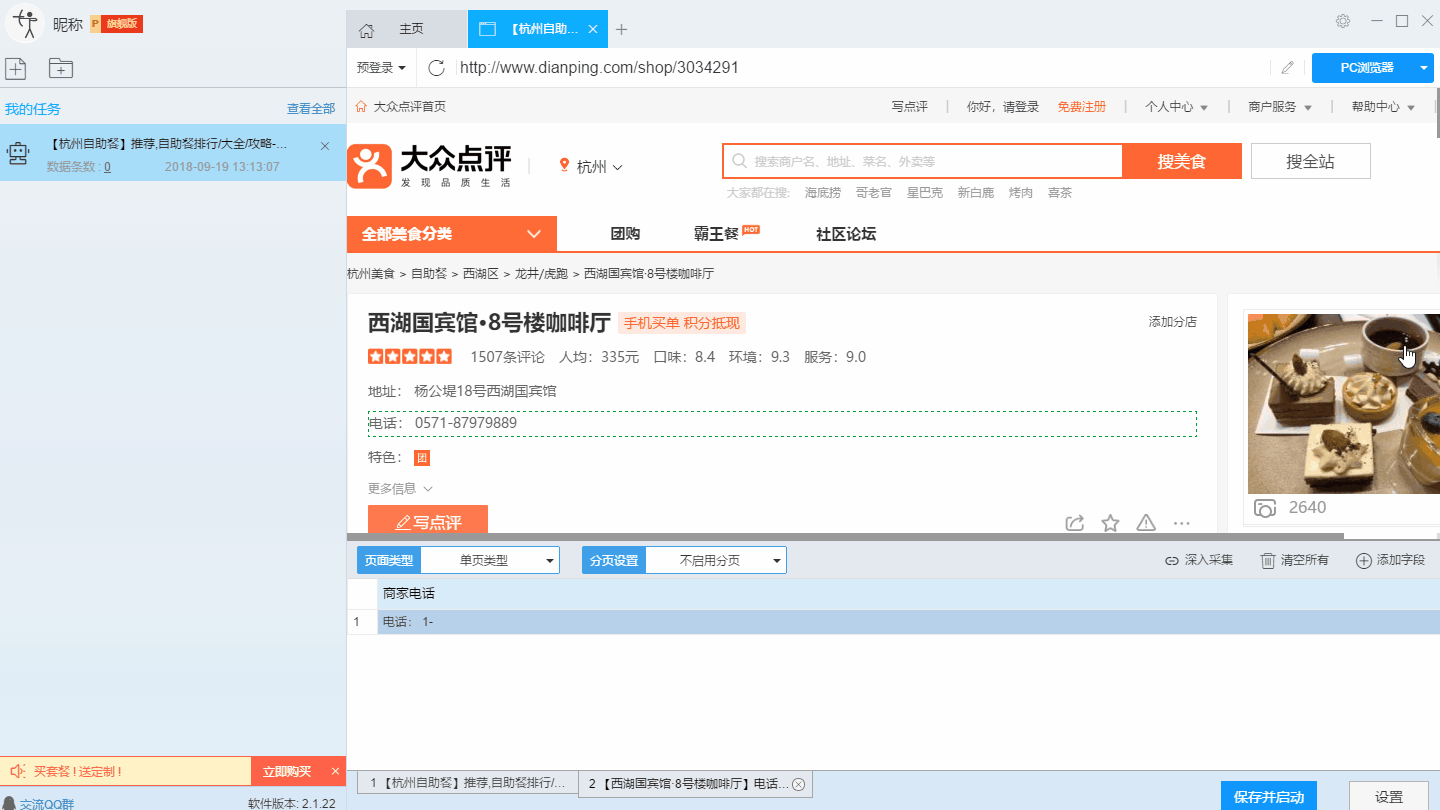Click the 星巴克 hot search link
Viewport: 1440px width, 810px height.
pos(925,193)
